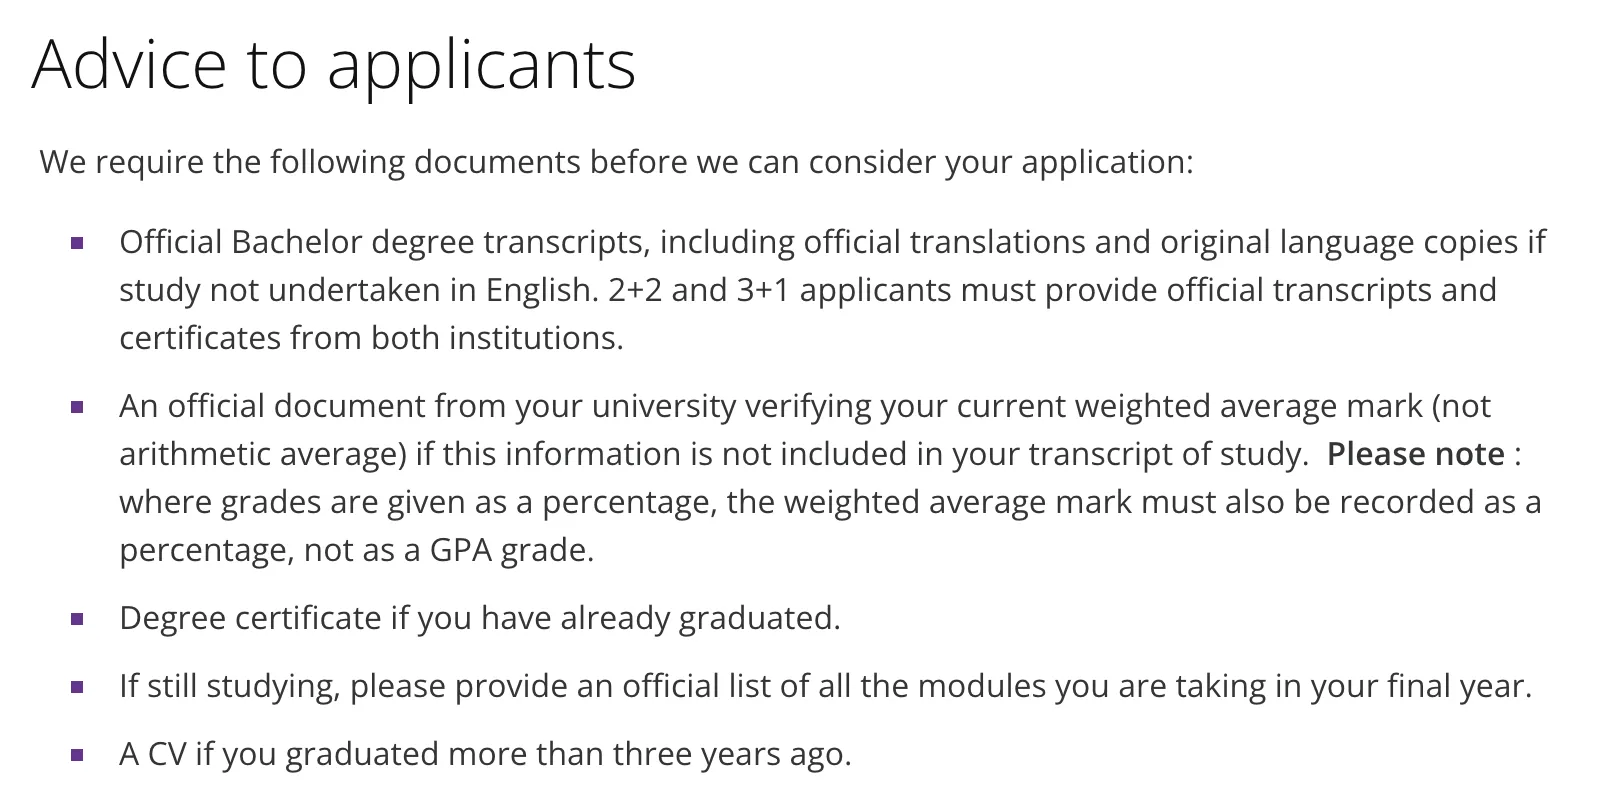Click bullet marker beside "Degree certificate" item
This screenshot has height=810, width=1598.
pos(77,619)
